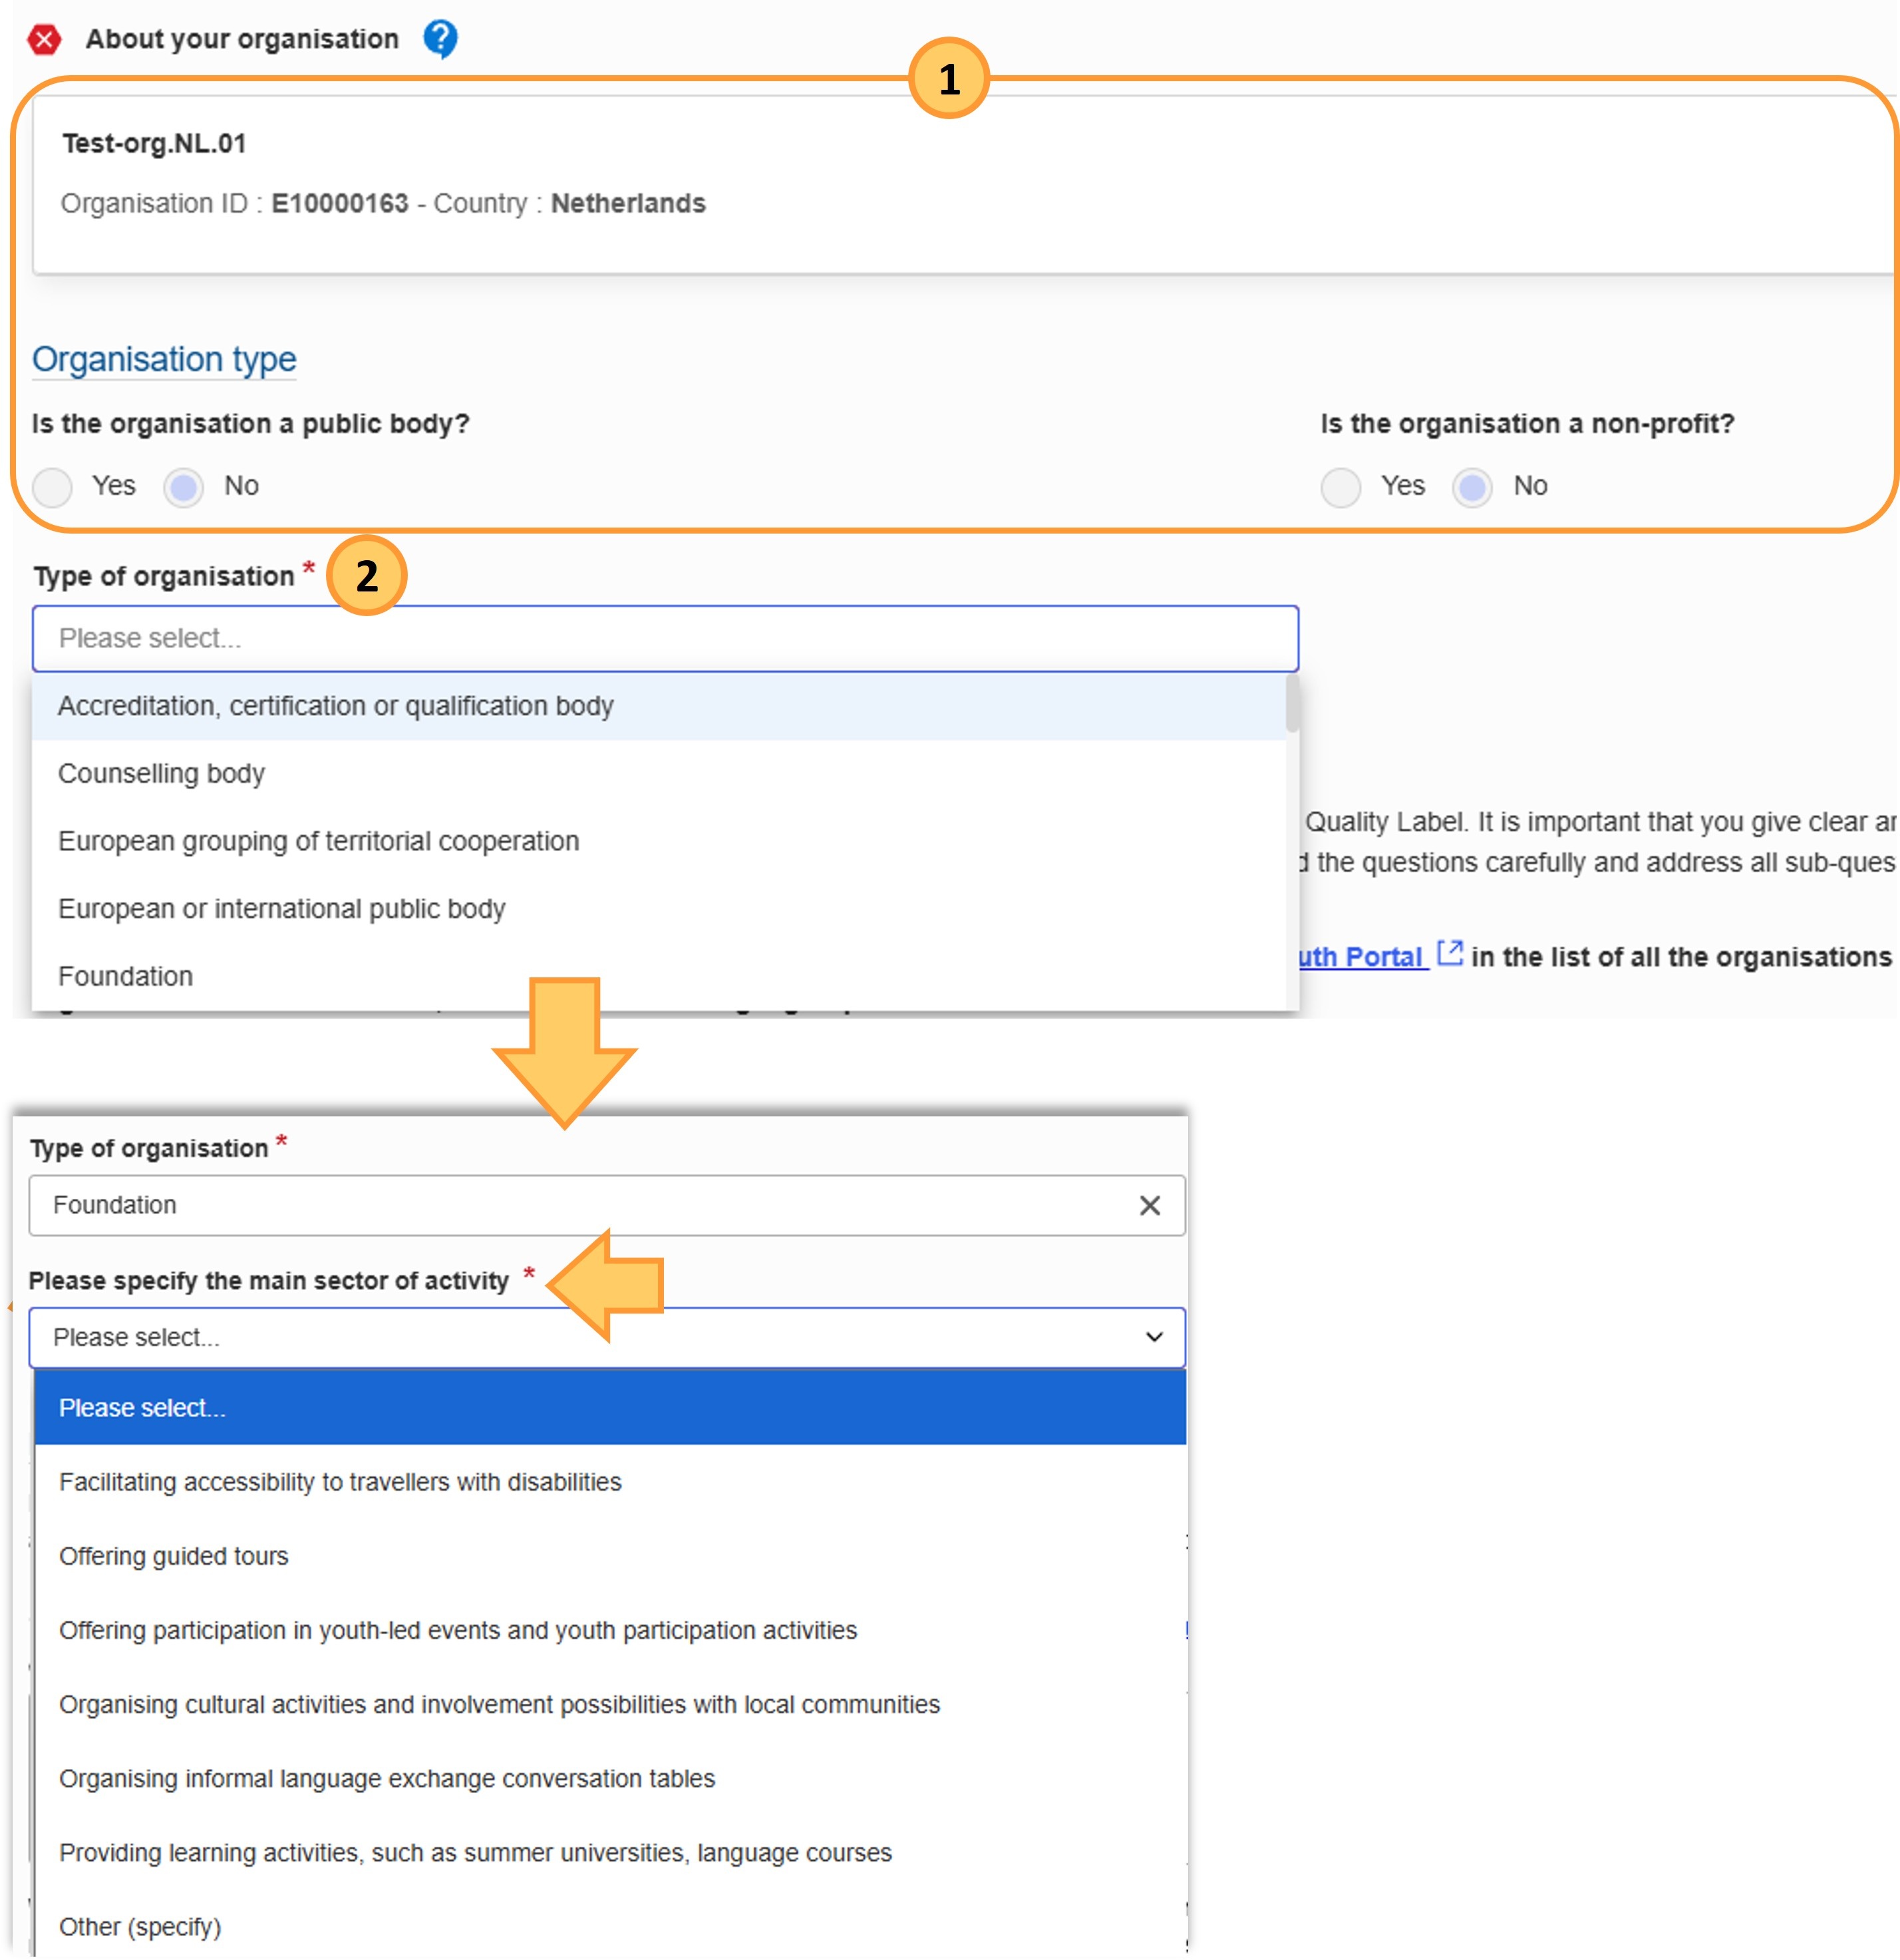Viewport: 1900px width, 1960px height.
Task: Select No for non-profit question
Action: (1472, 487)
